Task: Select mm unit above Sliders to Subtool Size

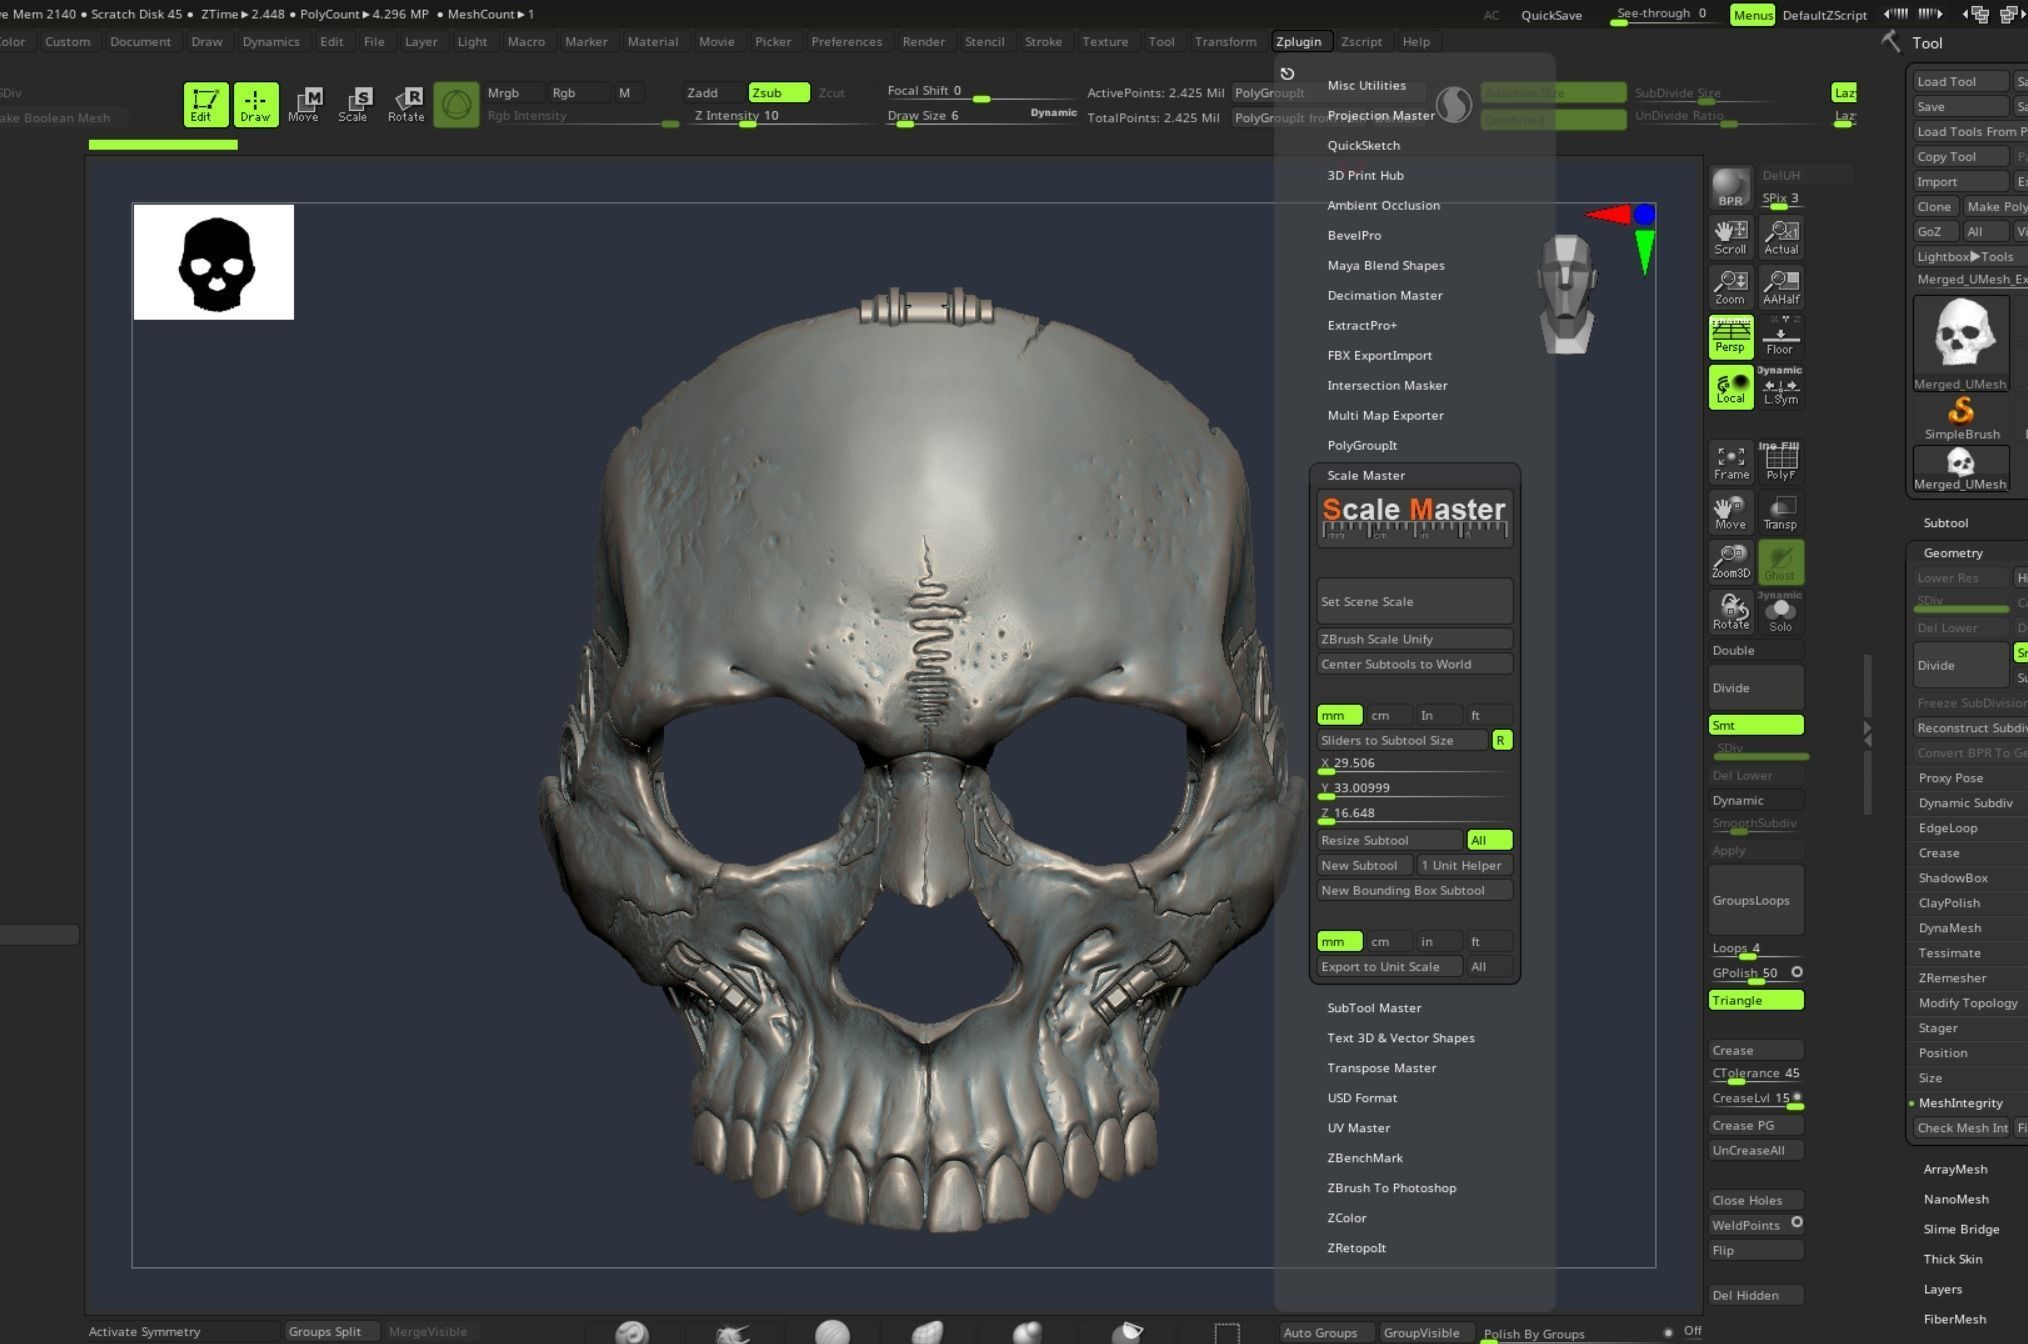Action: pos(1339,715)
